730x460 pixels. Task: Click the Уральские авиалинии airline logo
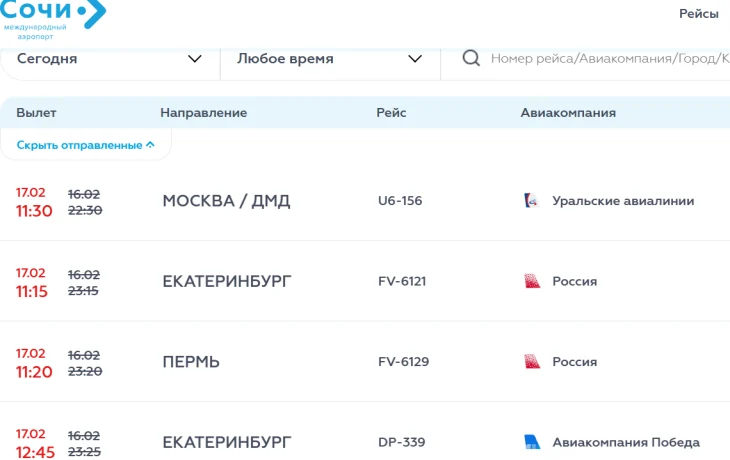(x=532, y=201)
